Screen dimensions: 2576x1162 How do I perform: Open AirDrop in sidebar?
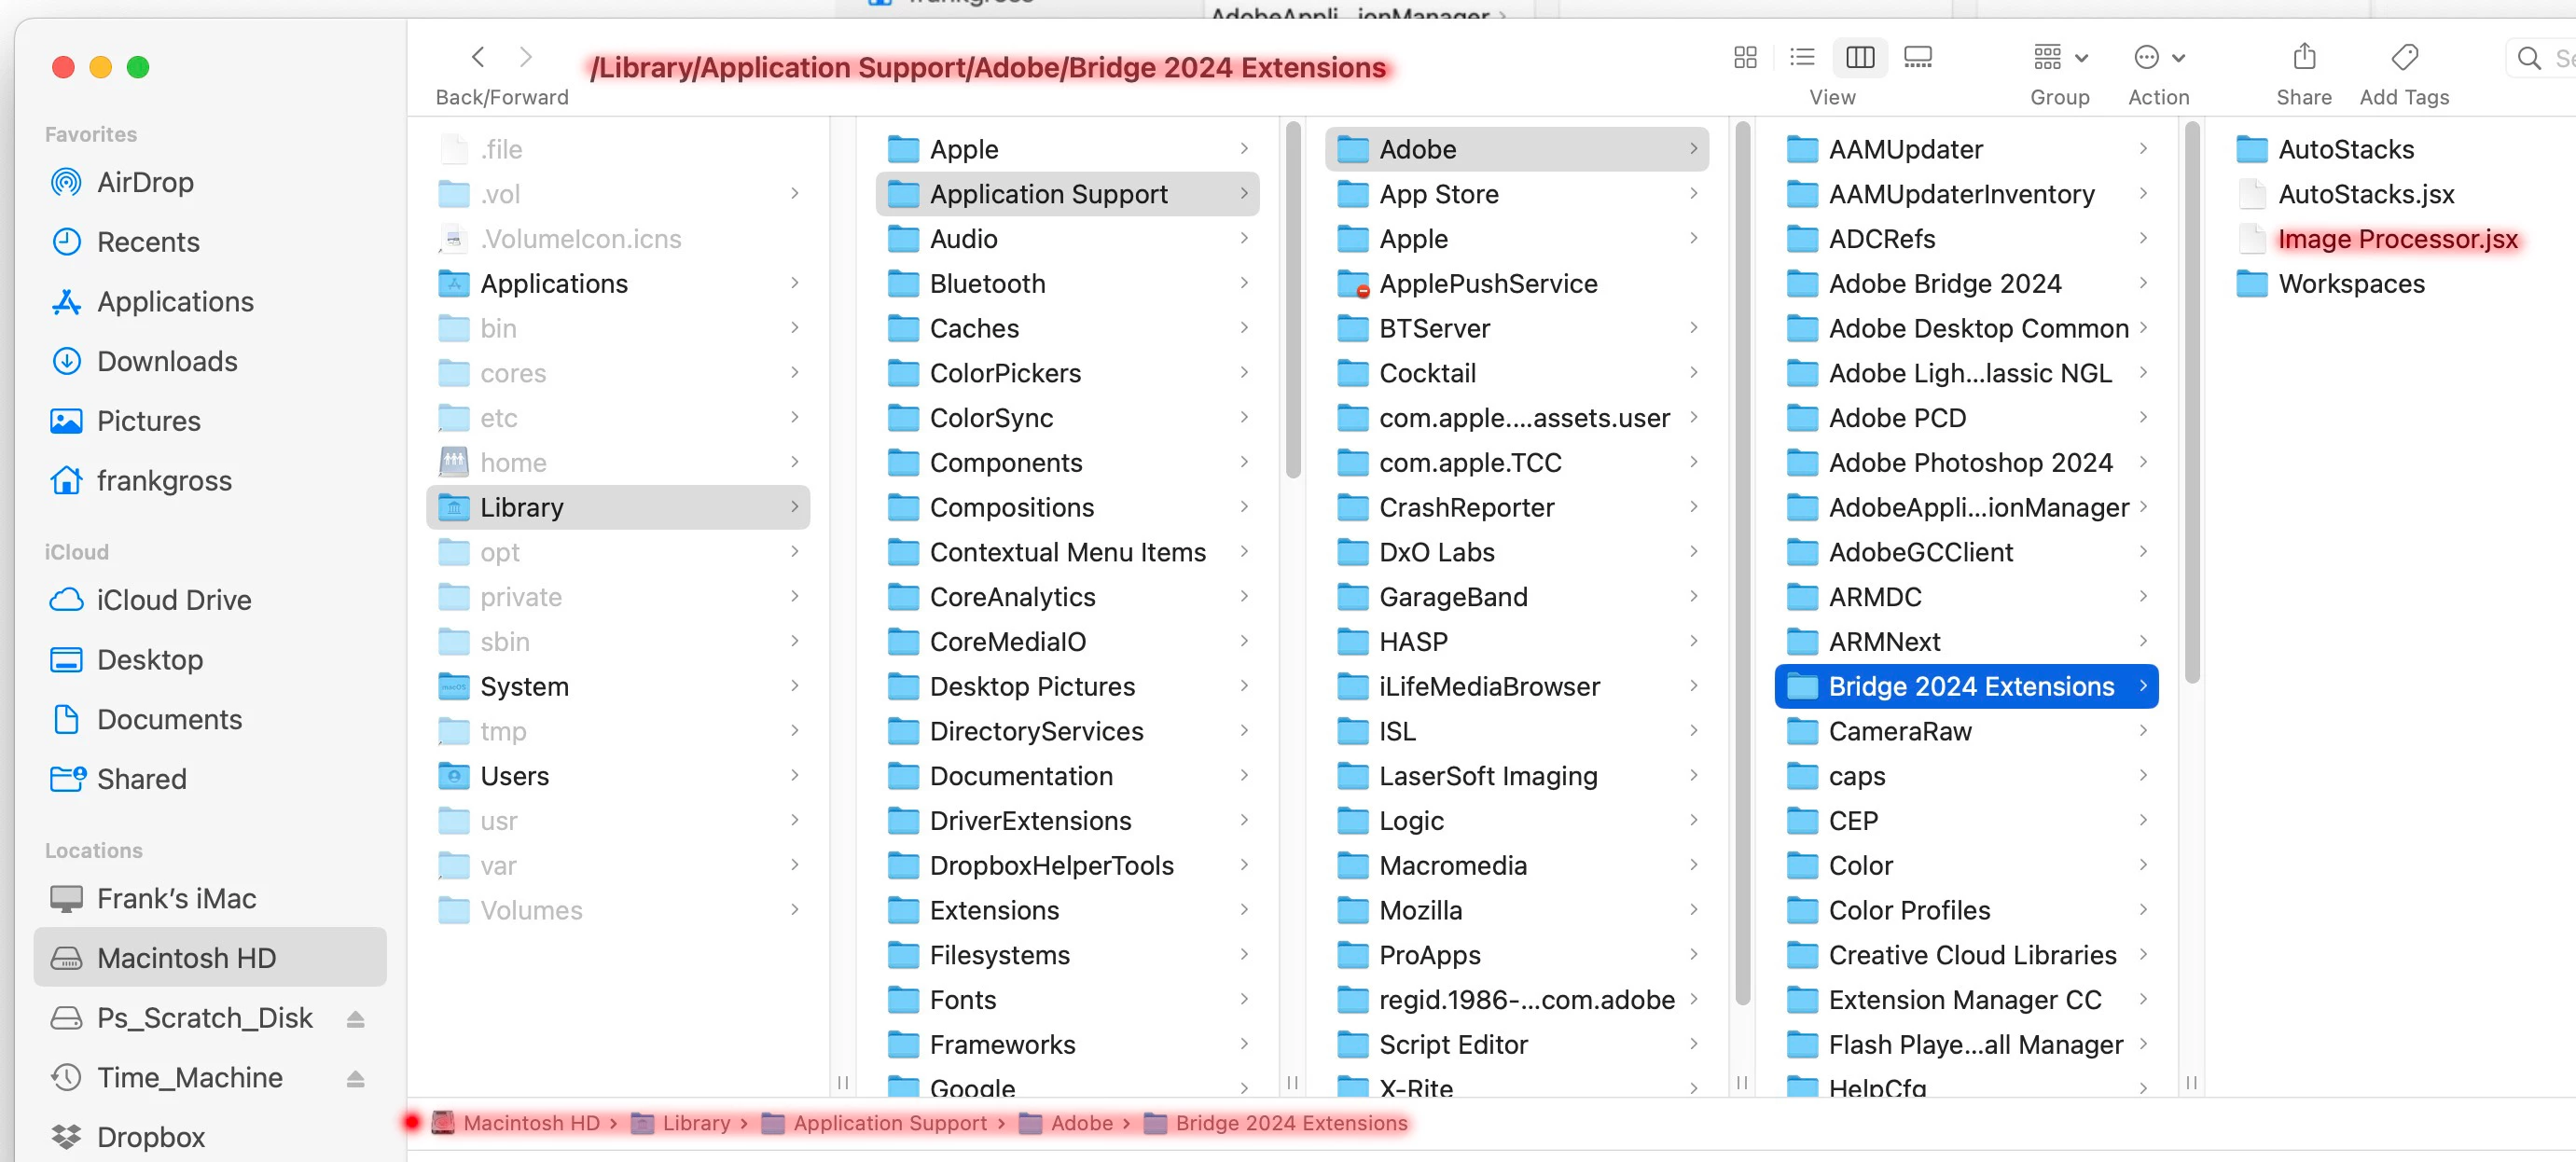(x=145, y=182)
